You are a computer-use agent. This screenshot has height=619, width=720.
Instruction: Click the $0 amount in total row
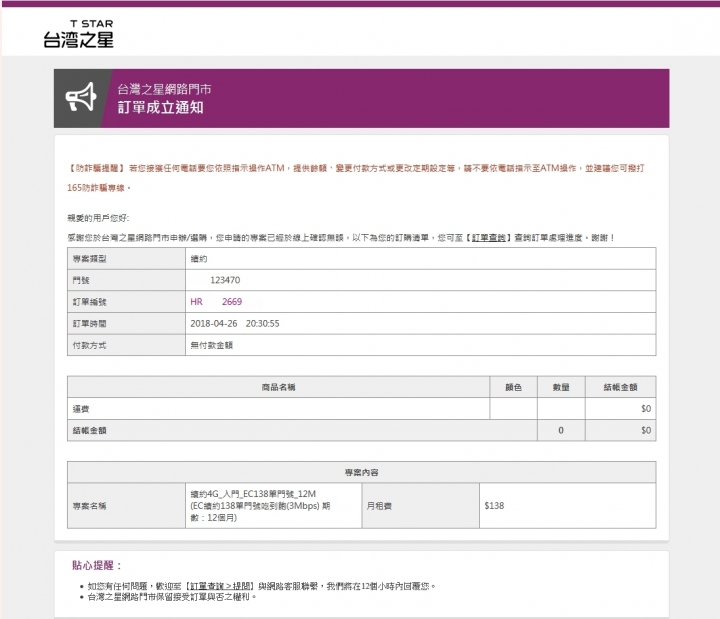click(x=646, y=430)
